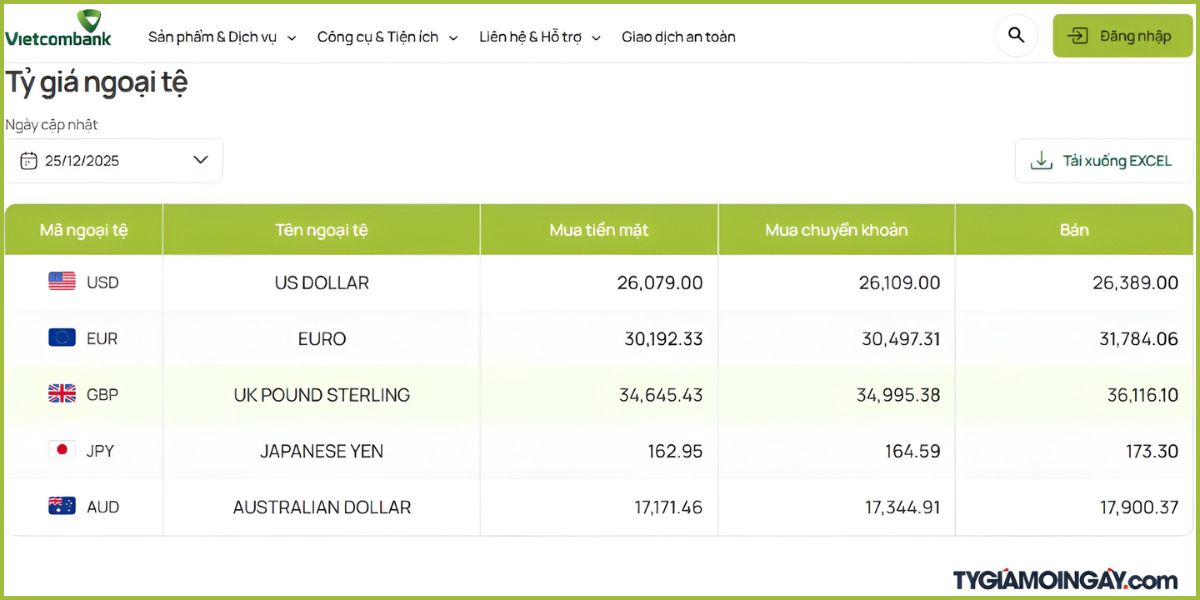
Task: Click the Mua tiền mặt column header
Action: (599, 230)
